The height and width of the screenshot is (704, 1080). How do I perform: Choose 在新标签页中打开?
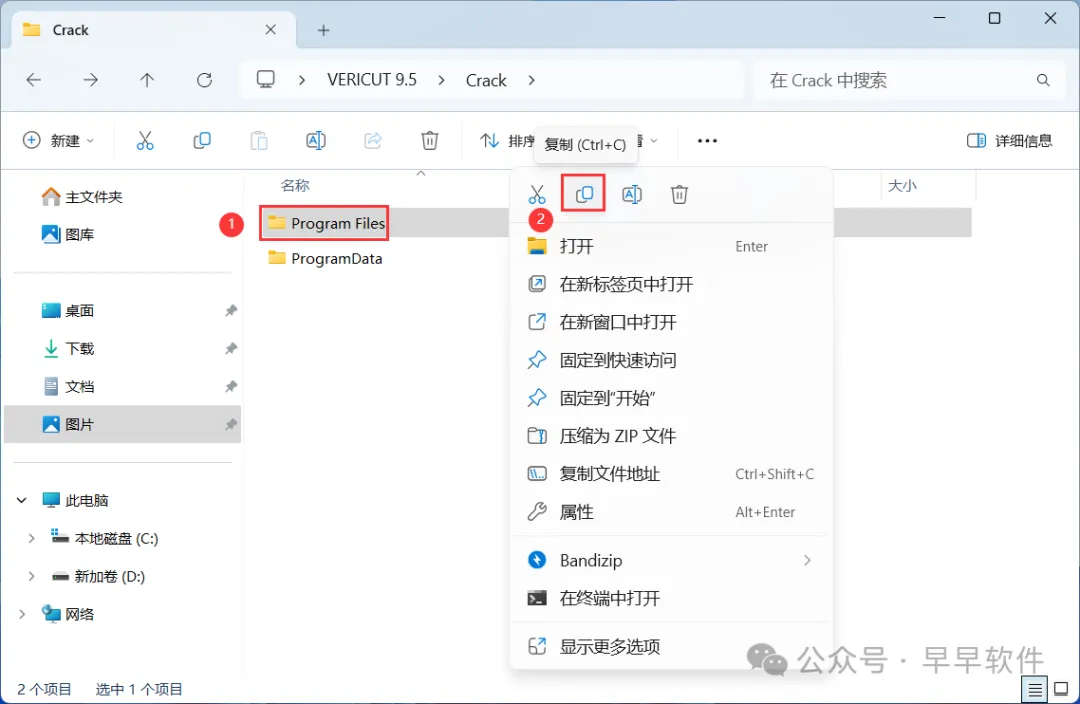[672, 284]
